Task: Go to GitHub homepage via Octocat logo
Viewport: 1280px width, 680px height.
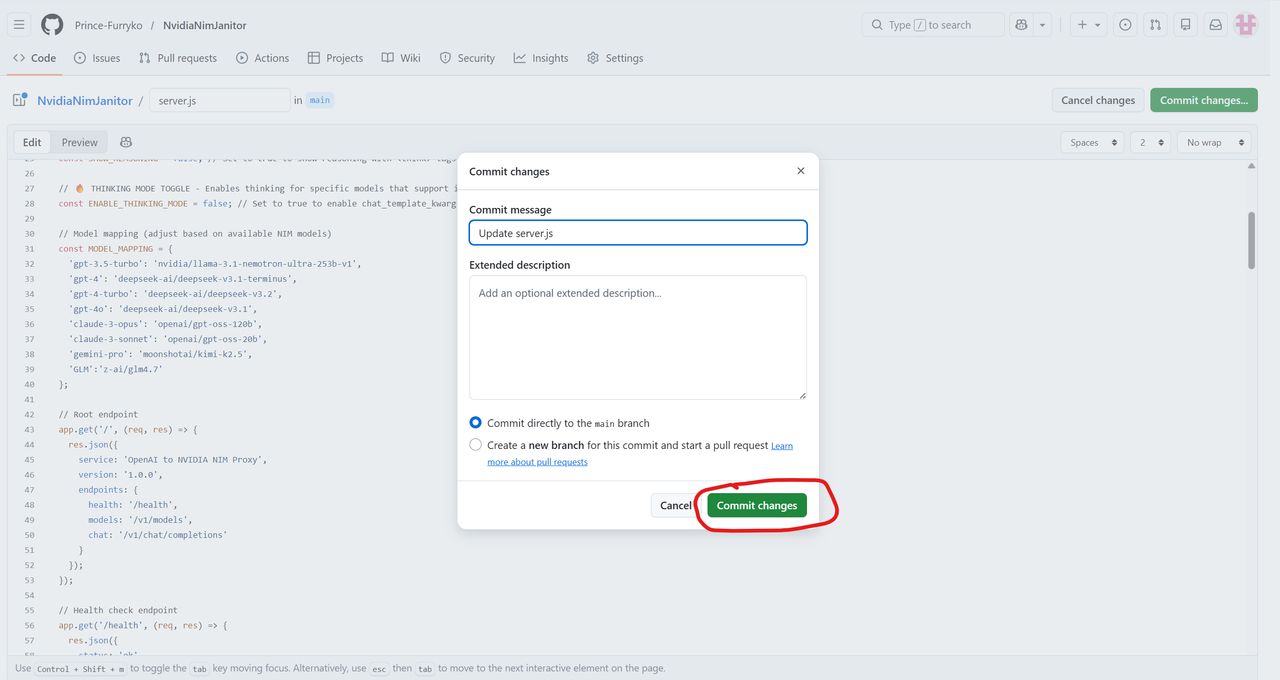Action: (52, 25)
